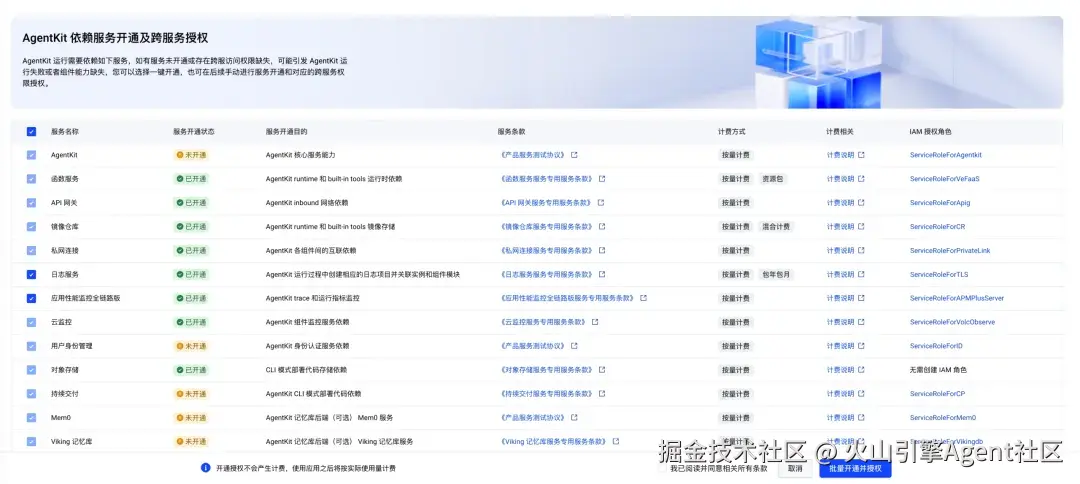Click external-link icon beside 云监控服务专用服务条款
The height and width of the screenshot is (484, 1080).
coord(595,322)
